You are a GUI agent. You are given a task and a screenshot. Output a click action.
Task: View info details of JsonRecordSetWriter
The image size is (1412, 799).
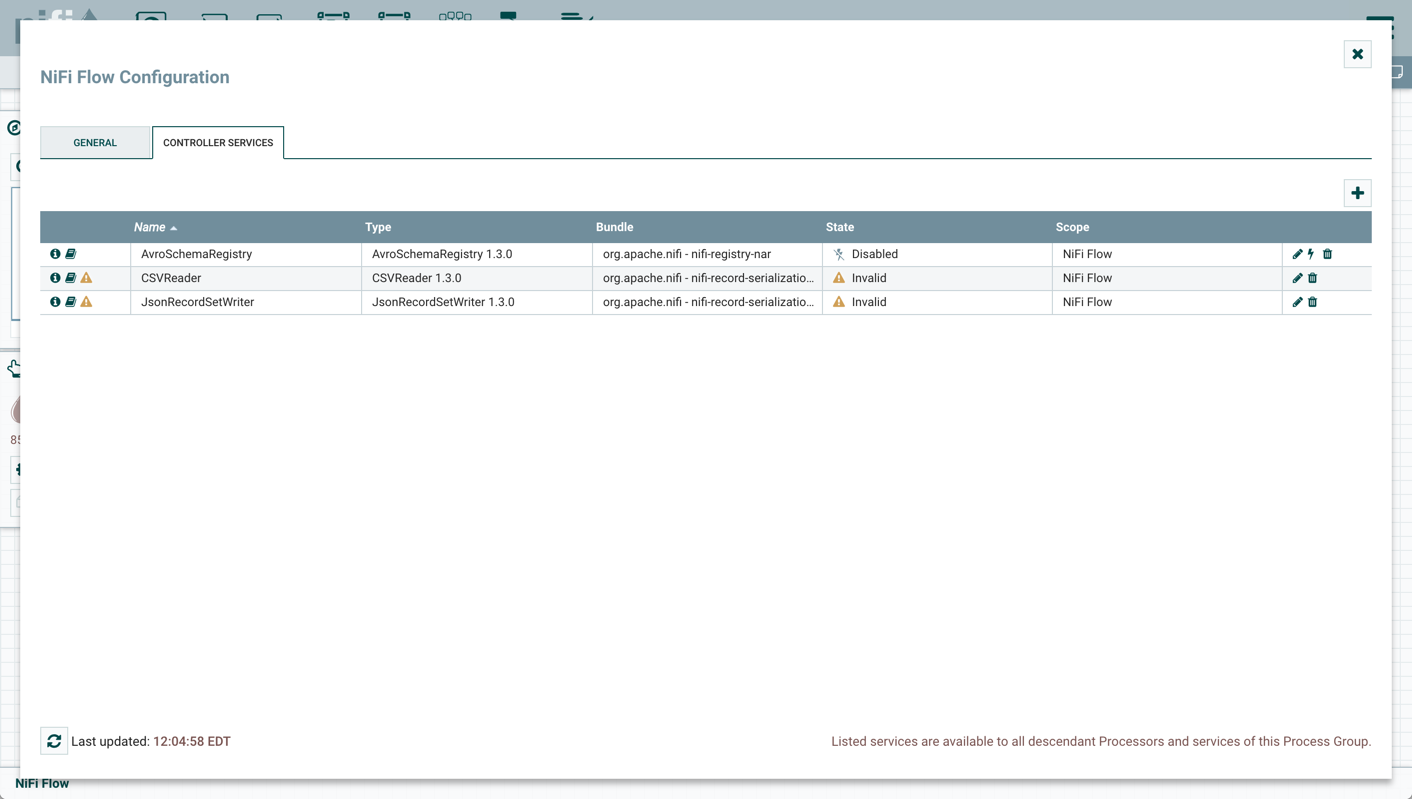pos(55,302)
